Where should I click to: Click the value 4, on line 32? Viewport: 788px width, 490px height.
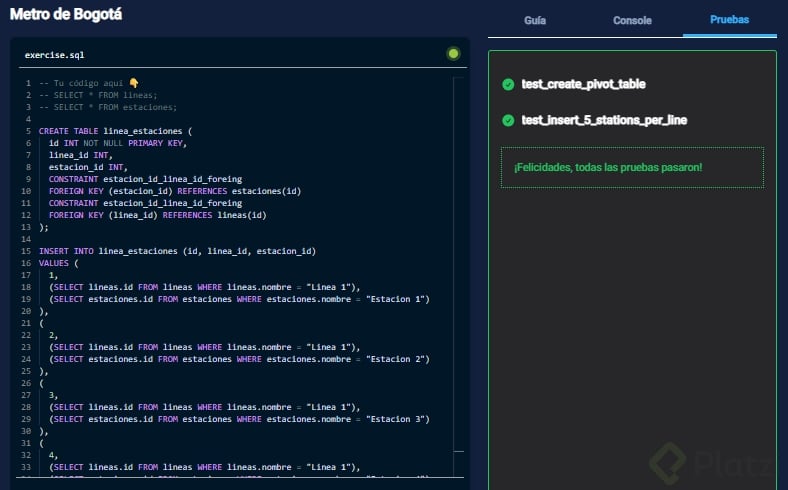pyautogui.click(x=53, y=455)
